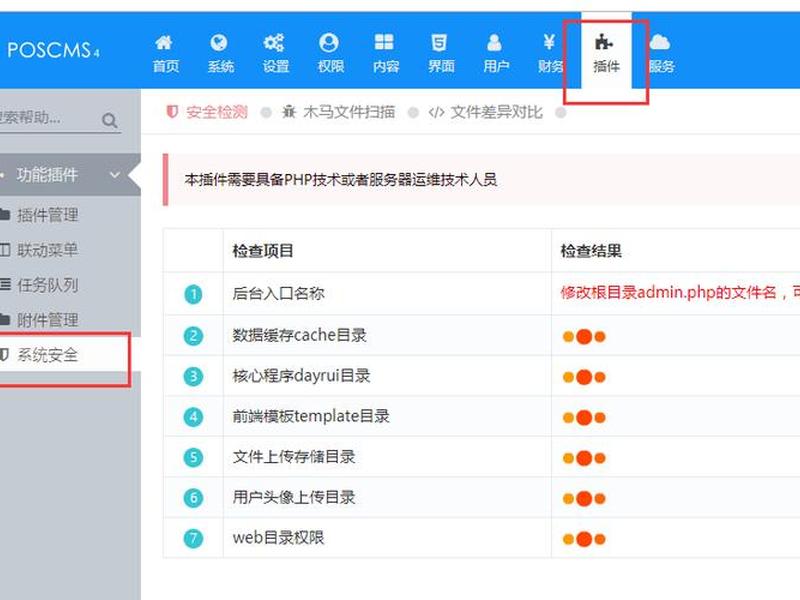The height and width of the screenshot is (600, 800).
Task: Switch to the 木马文件扫描 tab
Action: point(339,112)
